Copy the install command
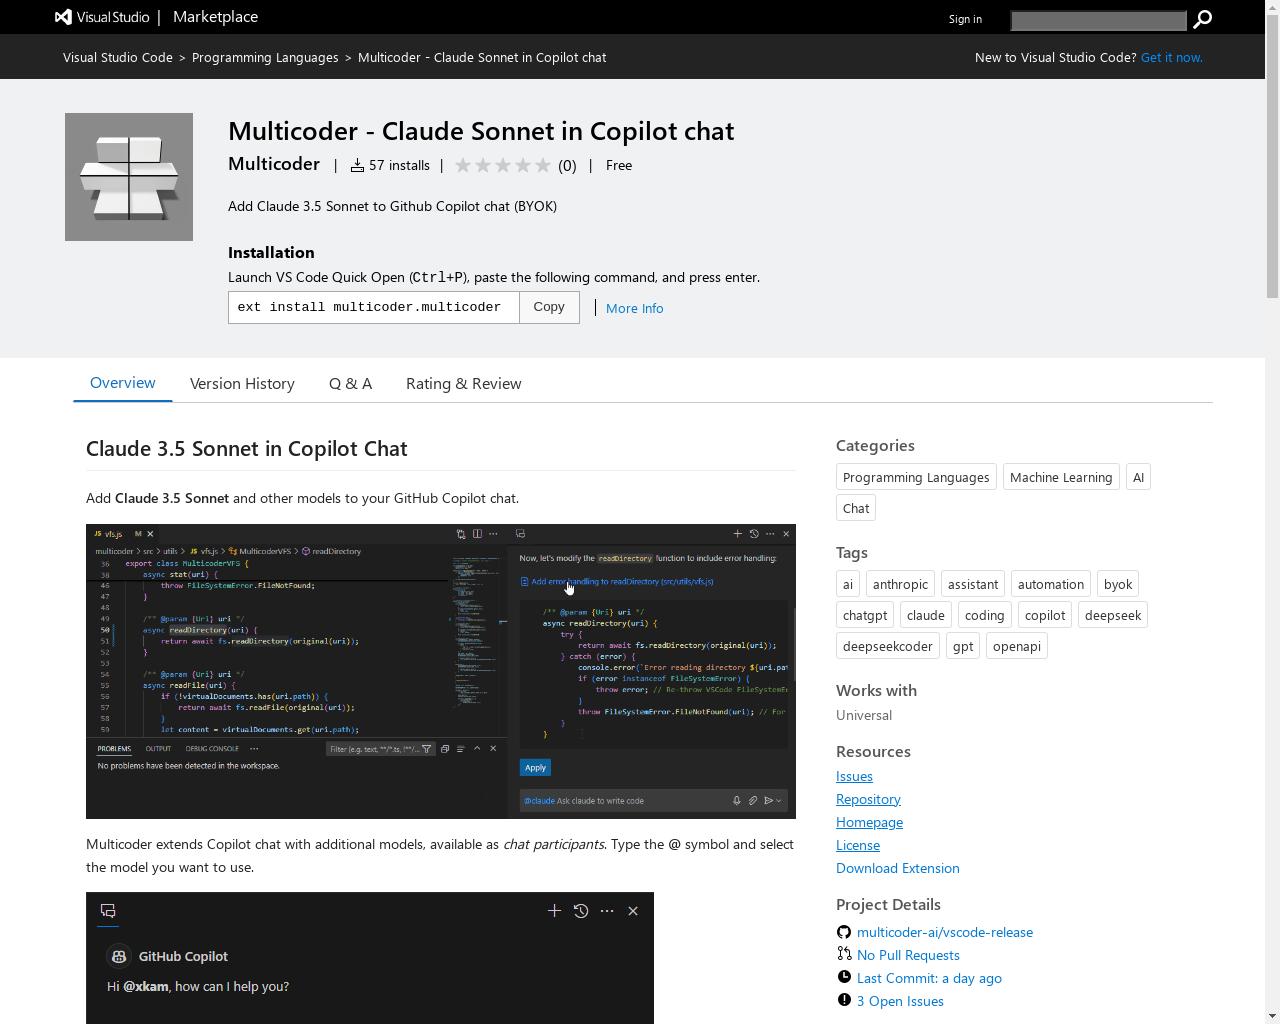The width and height of the screenshot is (1280, 1024). click(x=549, y=307)
